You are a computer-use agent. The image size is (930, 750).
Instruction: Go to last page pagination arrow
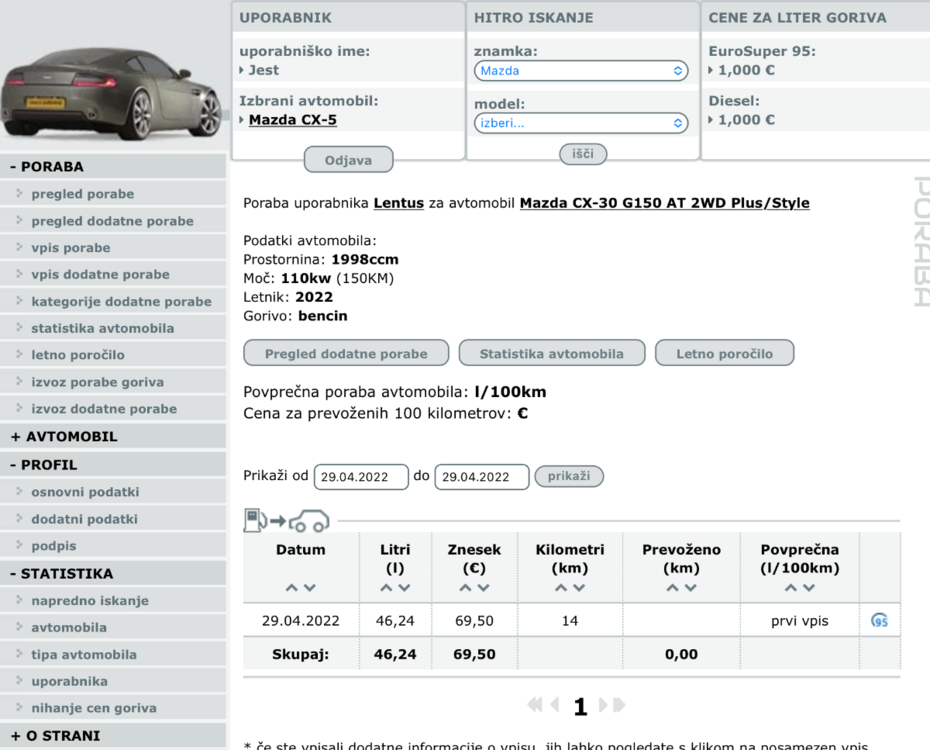click(619, 705)
